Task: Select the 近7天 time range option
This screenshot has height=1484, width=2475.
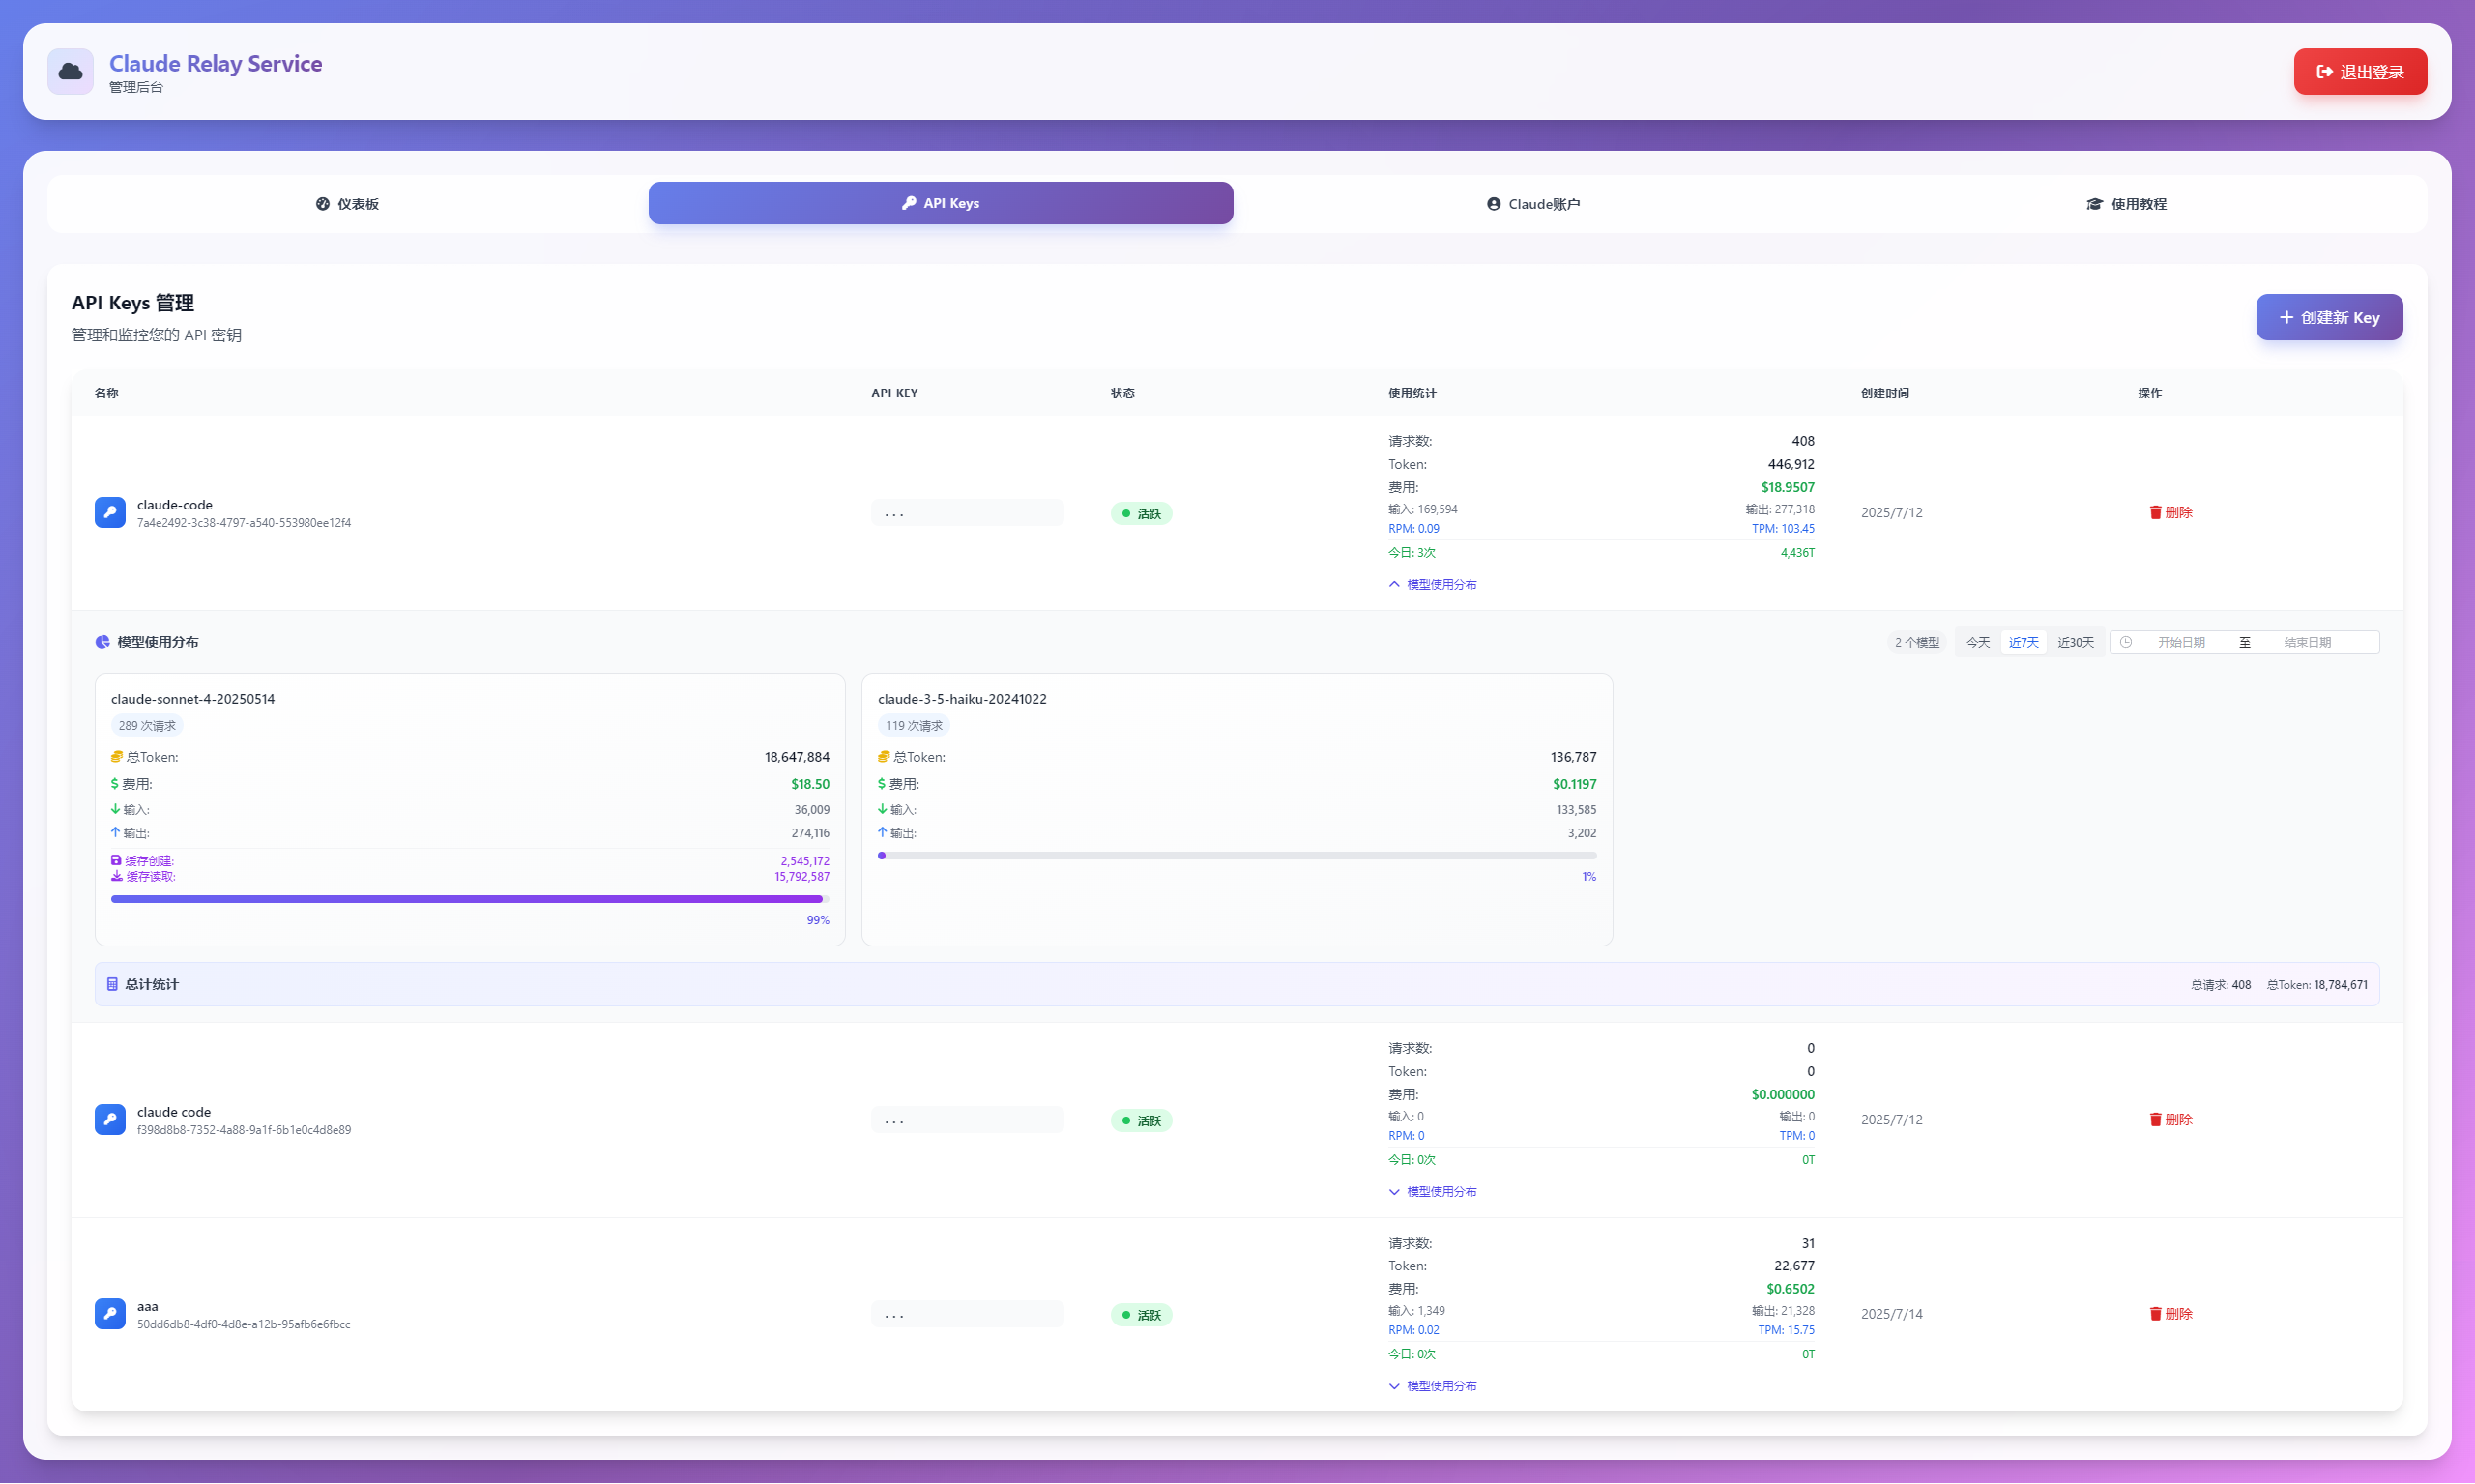Action: (x=2023, y=642)
